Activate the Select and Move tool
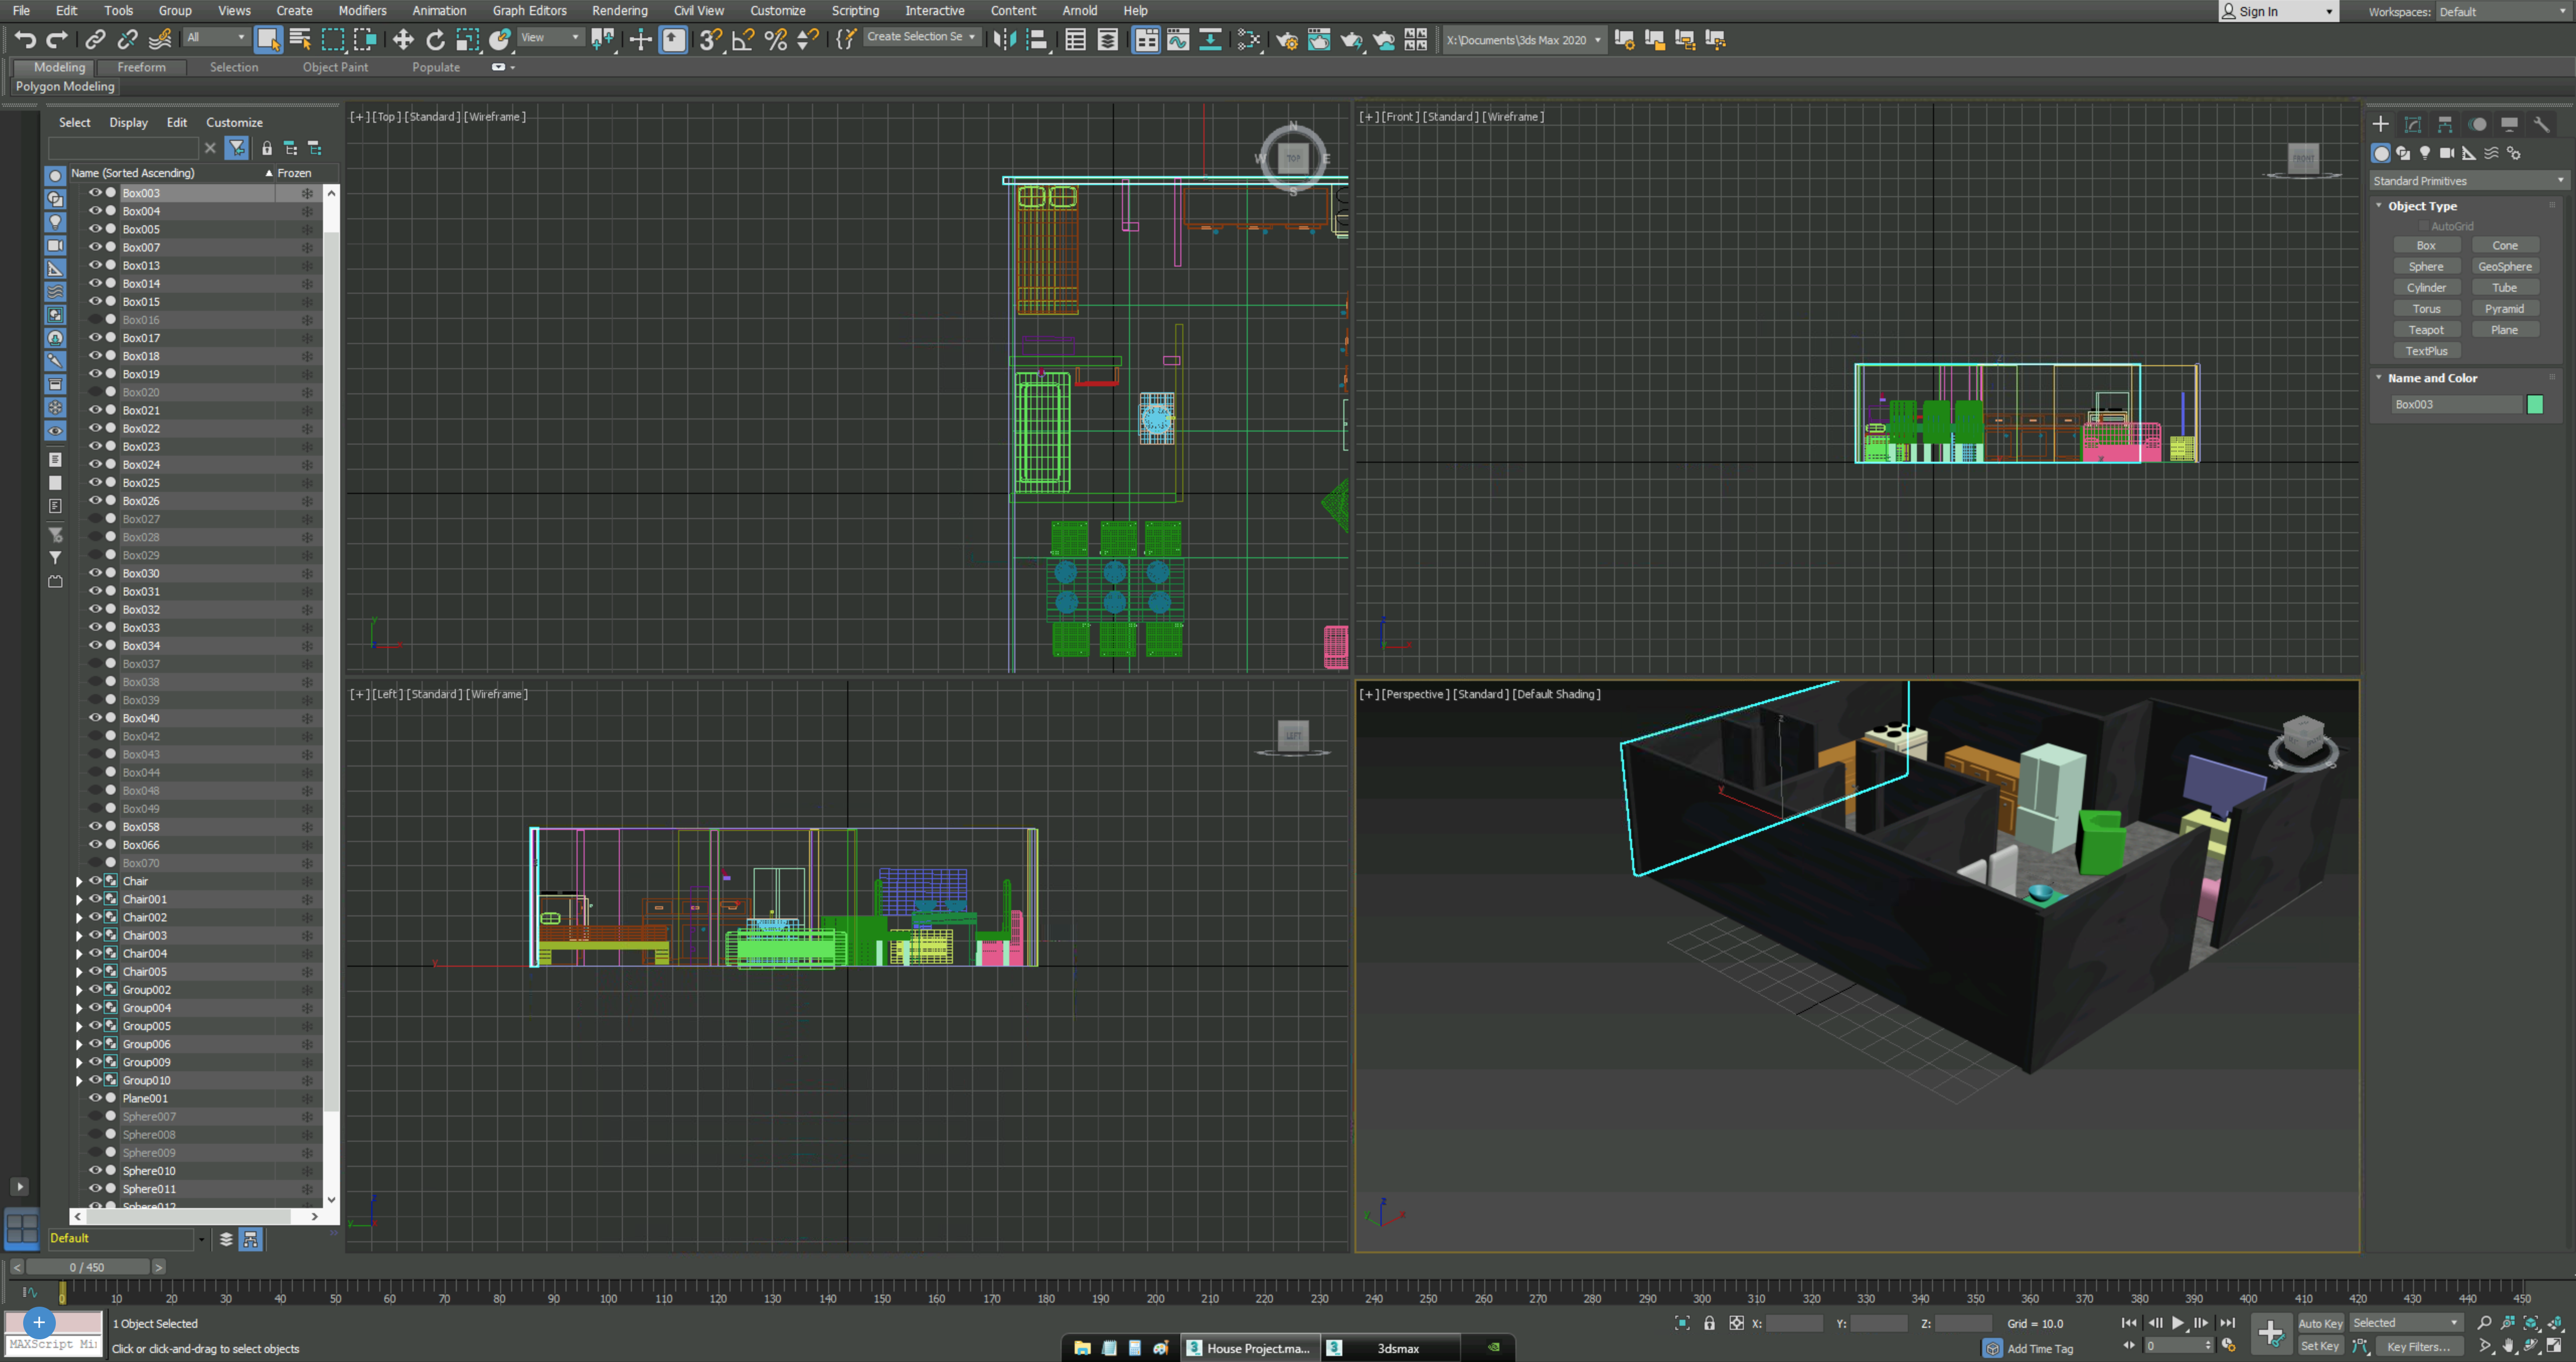2576x1362 pixels. pyautogui.click(x=403, y=39)
